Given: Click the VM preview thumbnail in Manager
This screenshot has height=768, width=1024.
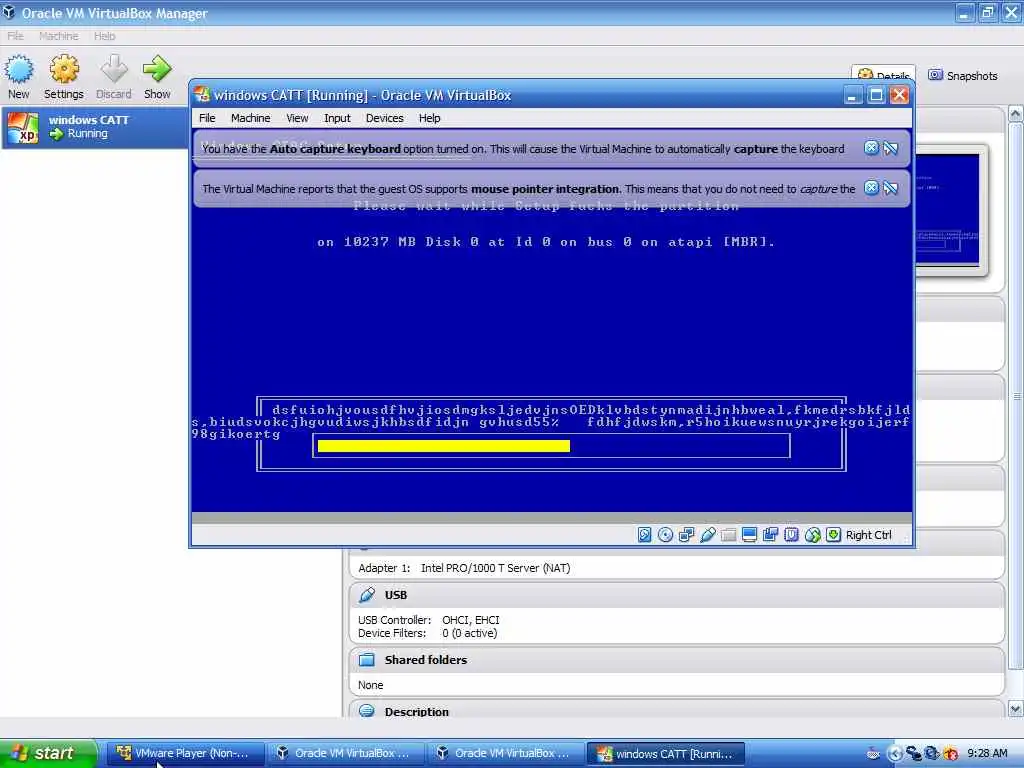Looking at the screenshot, I should click(947, 209).
